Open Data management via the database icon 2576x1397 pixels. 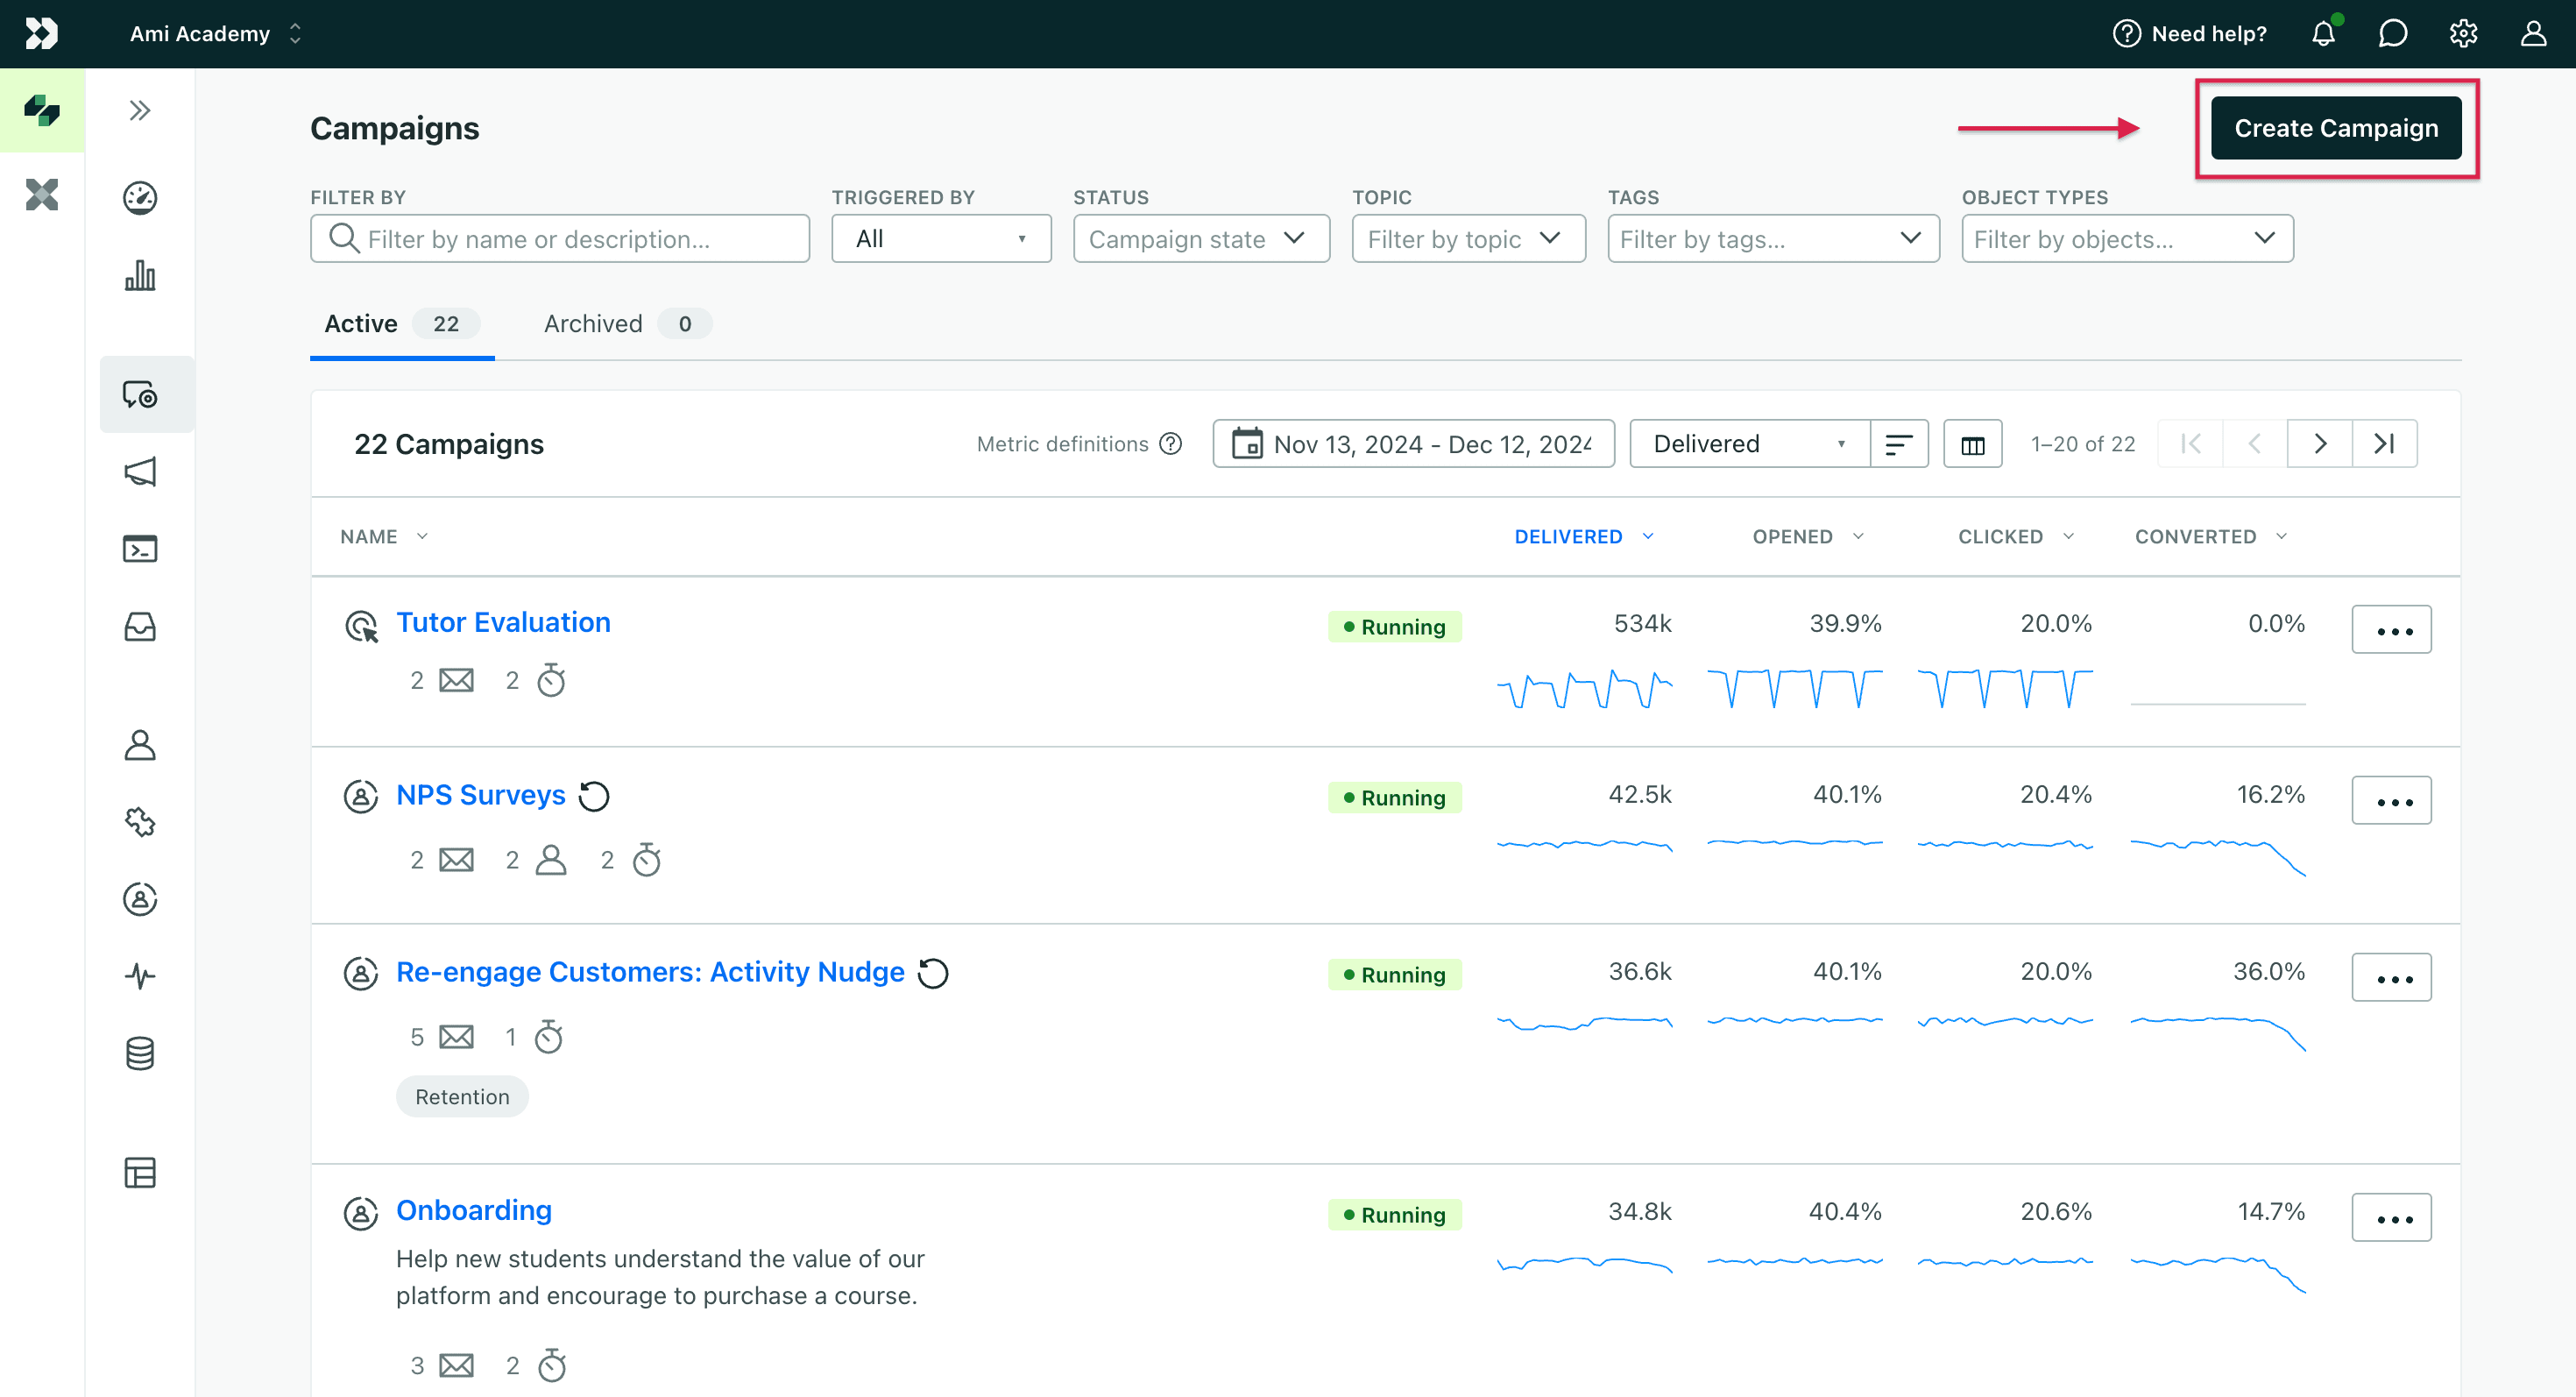tap(140, 1053)
